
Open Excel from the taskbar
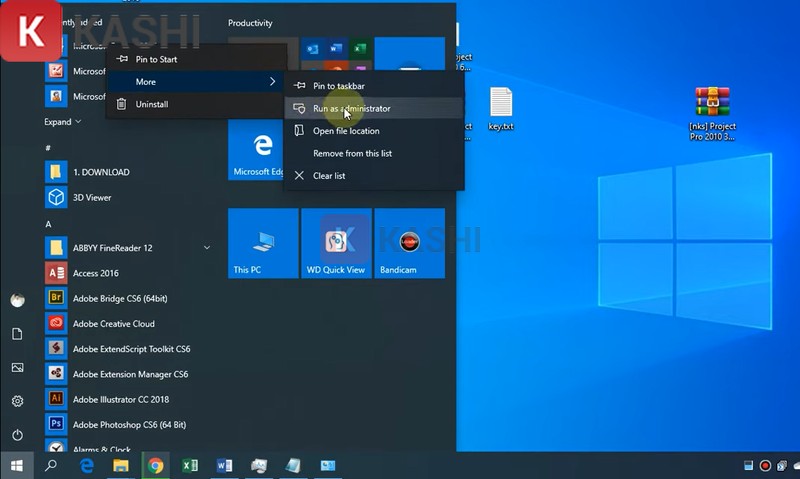pyautogui.click(x=190, y=465)
